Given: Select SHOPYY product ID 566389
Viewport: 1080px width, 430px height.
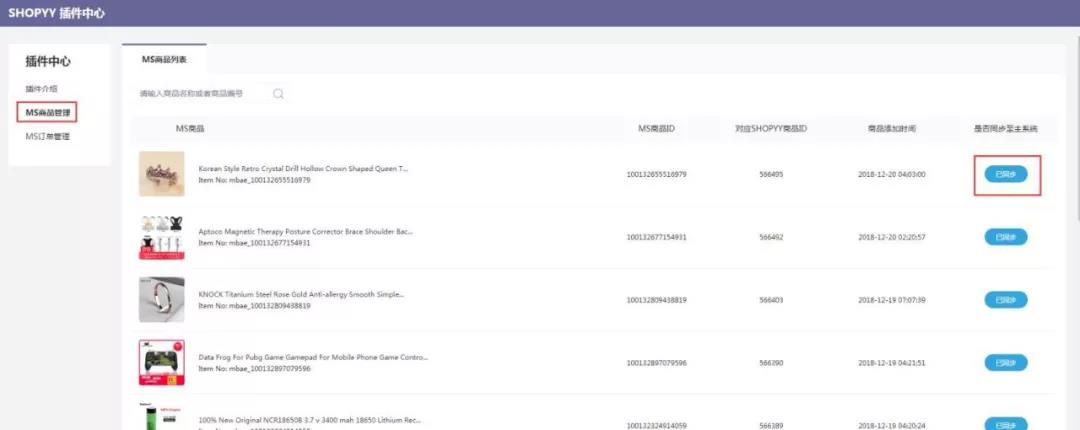Looking at the screenshot, I should [x=771, y=426].
